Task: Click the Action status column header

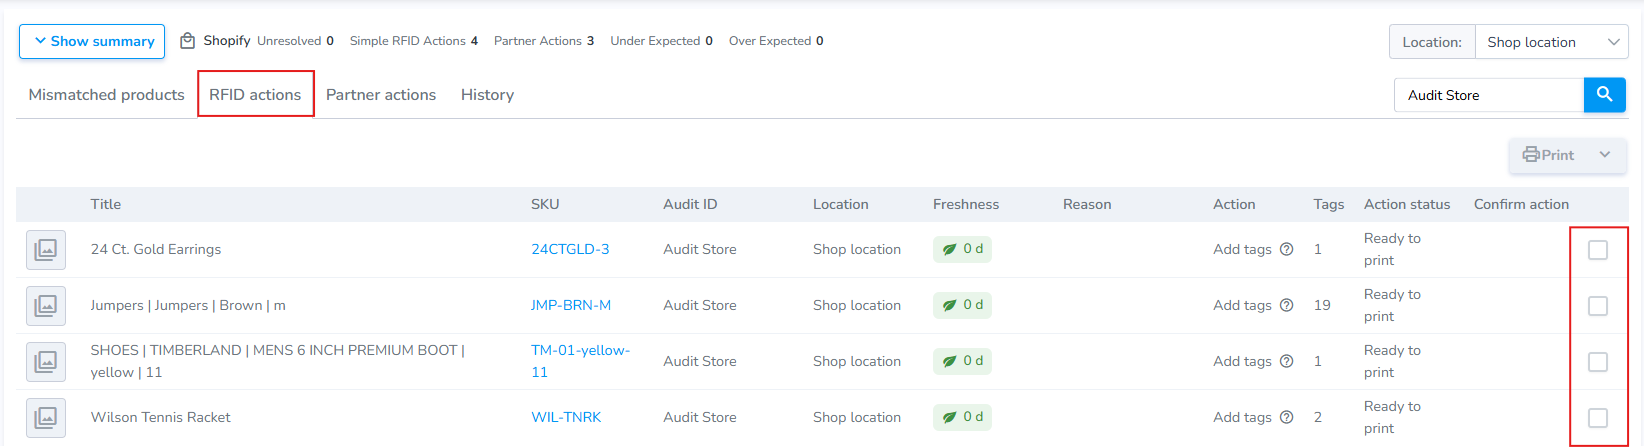Action: pyautogui.click(x=1407, y=204)
